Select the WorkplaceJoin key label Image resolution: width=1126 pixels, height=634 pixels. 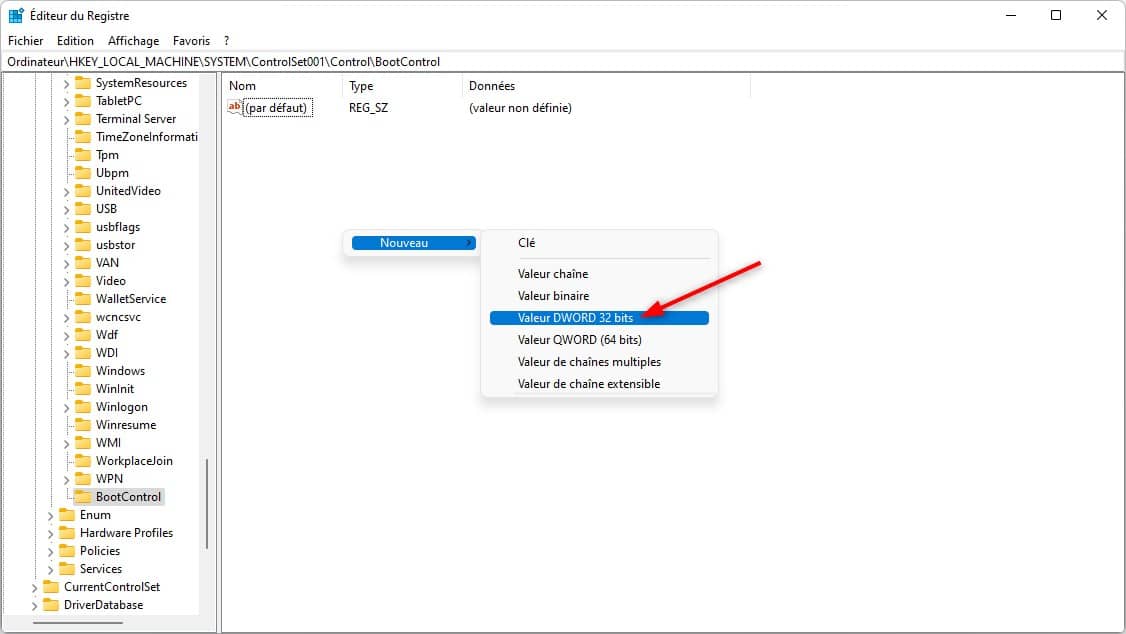coord(134,460)
